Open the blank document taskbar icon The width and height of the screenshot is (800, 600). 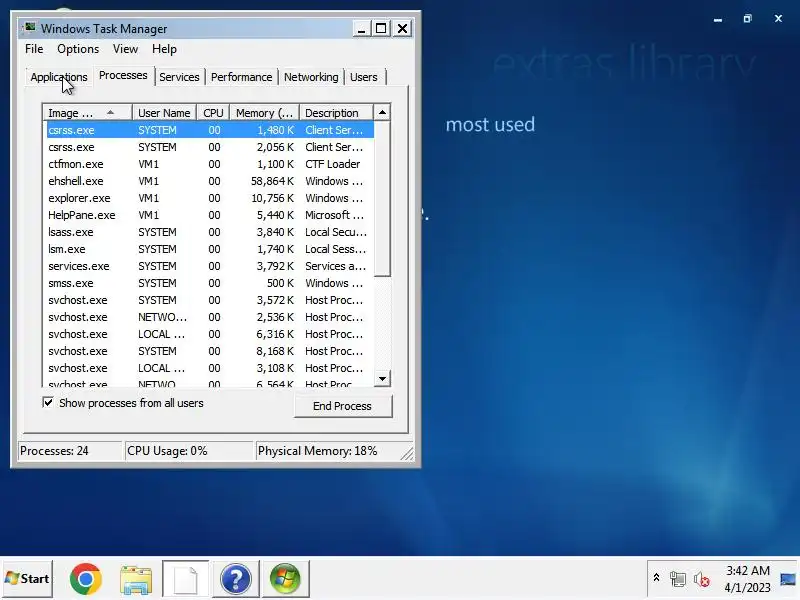(186, 579)
